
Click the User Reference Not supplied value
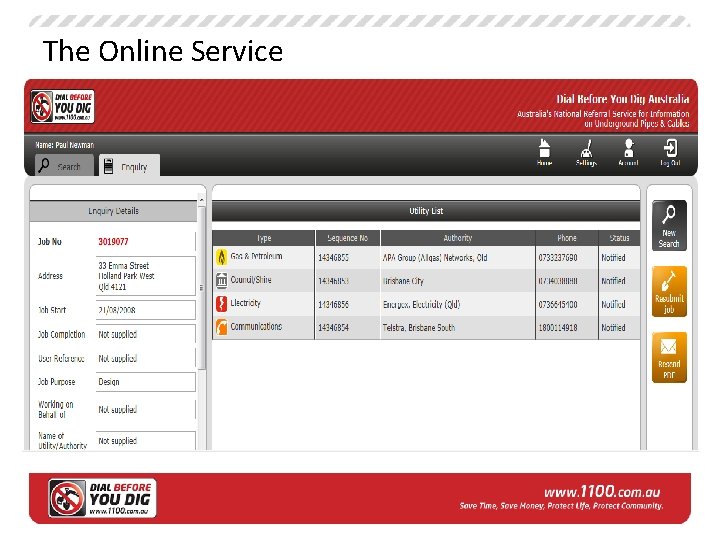click(118, 358)
